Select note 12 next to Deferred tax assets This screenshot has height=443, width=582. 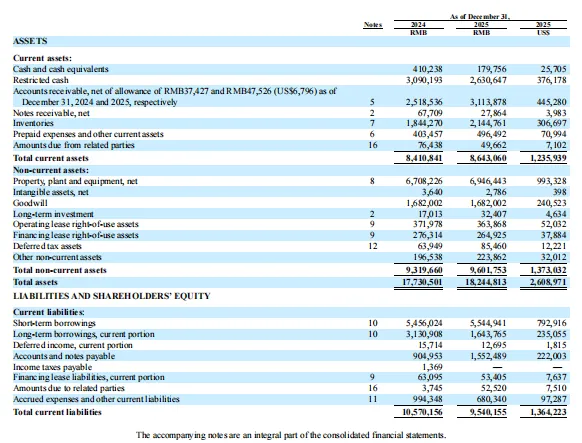373,246
